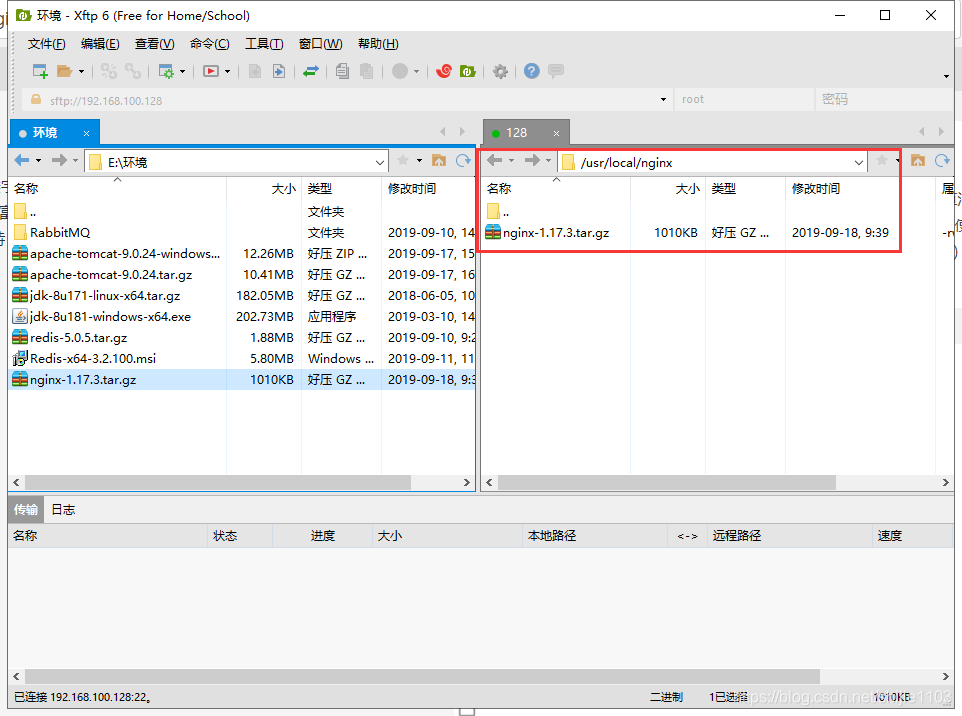This screenshot has width=962, height=716.
Task: Close the 环境 tab
Action: 87,133
